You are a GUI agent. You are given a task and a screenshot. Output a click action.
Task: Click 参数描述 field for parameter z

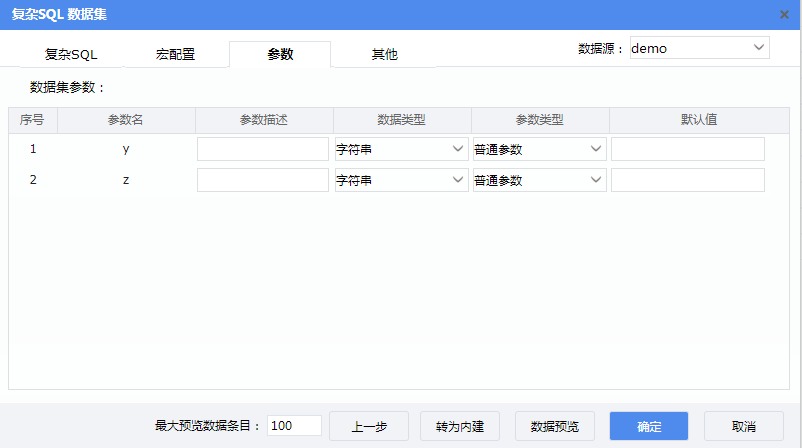pos(263,181)
